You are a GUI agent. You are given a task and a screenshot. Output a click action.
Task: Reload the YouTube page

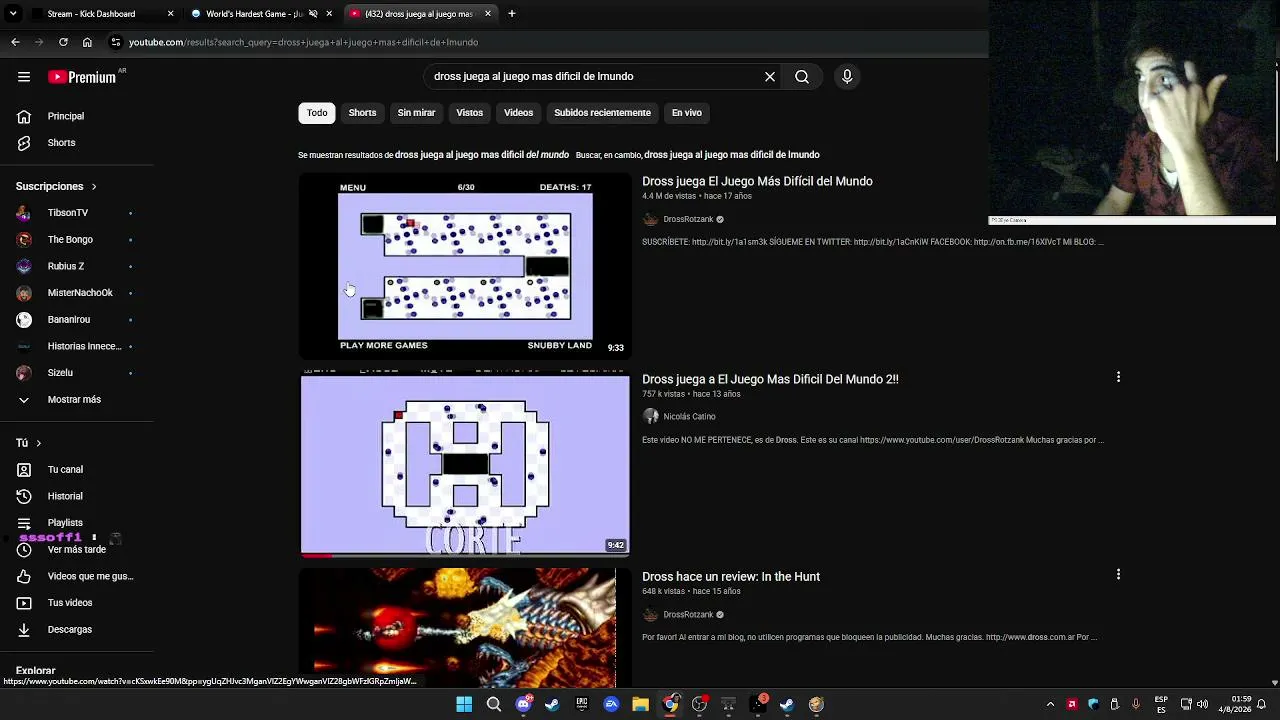[x=63, y=42]
